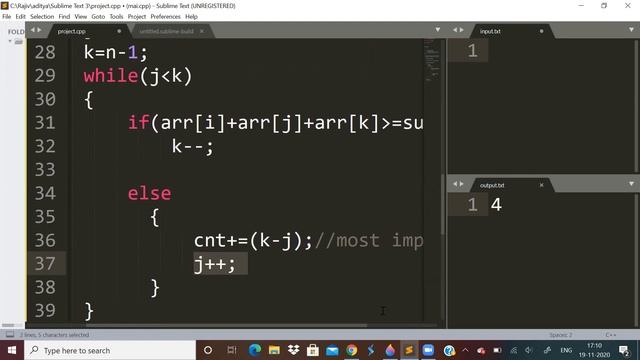Open tab list dropdown for project.cpp pane
This screenshot has width=640, height=360.
[438, 30]
